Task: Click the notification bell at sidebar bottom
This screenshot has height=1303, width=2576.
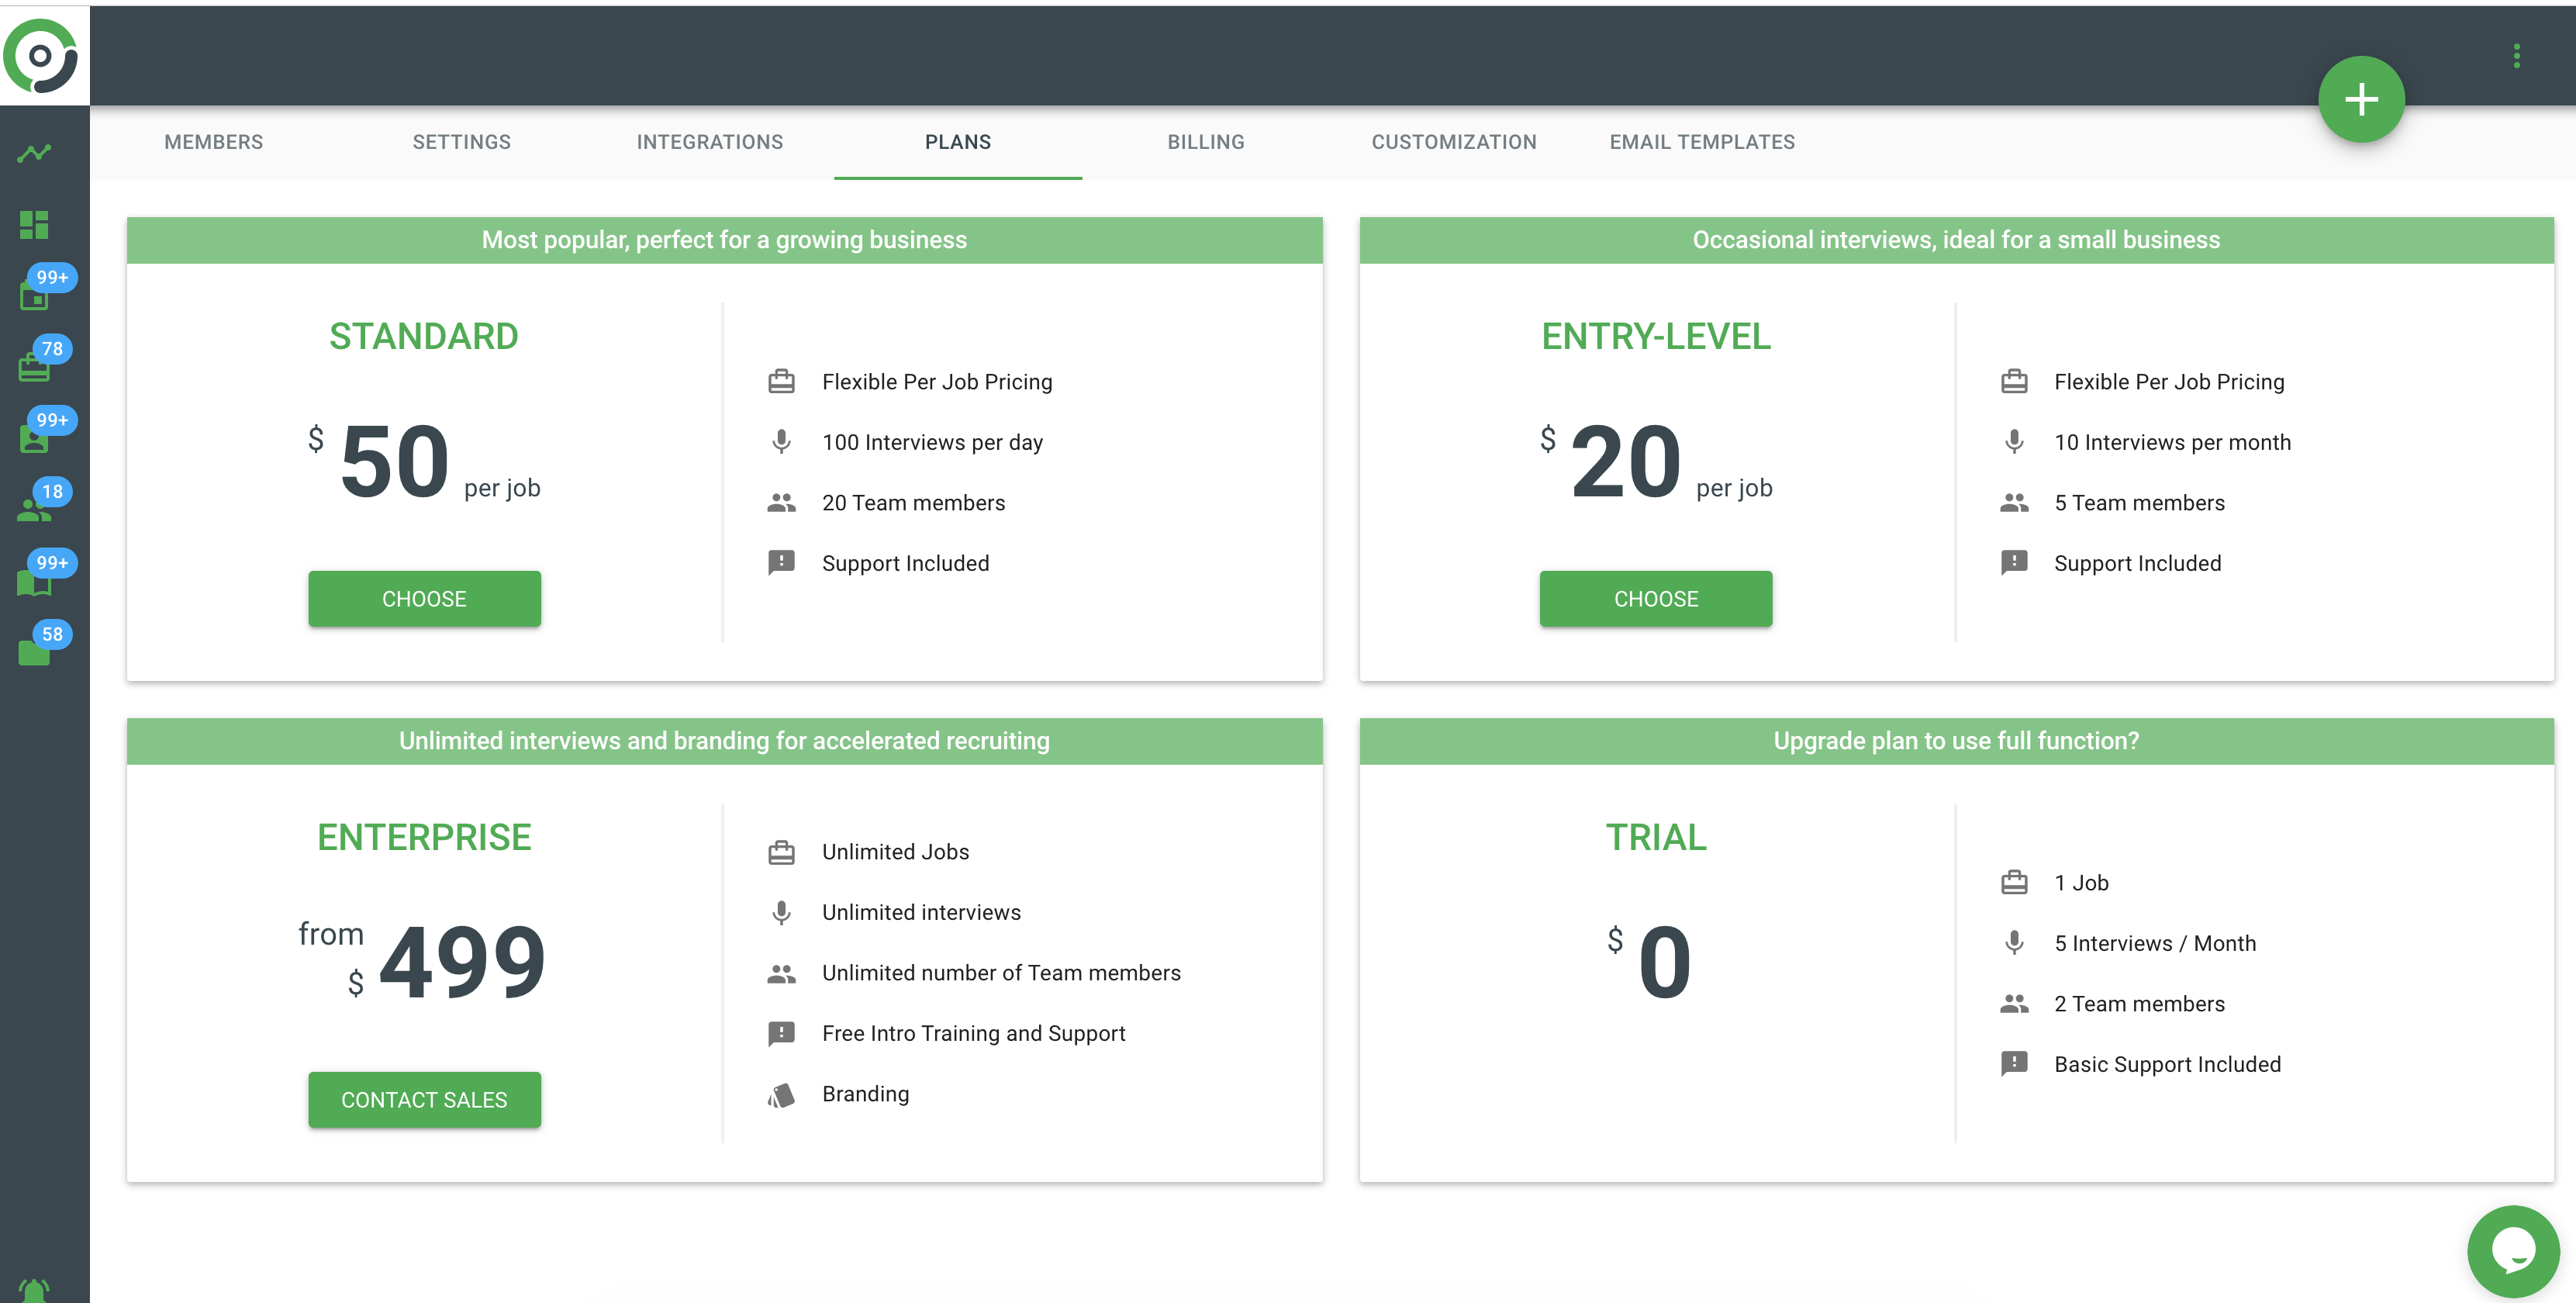Action: pos(34,1289)
